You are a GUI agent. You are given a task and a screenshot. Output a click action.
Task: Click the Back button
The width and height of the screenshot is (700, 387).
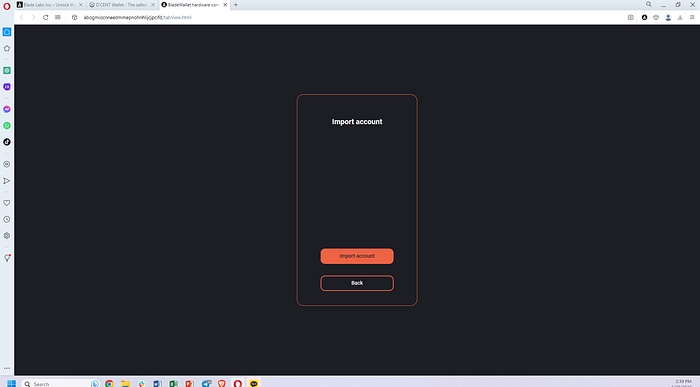pyautogui.click(x=357, y=283)
